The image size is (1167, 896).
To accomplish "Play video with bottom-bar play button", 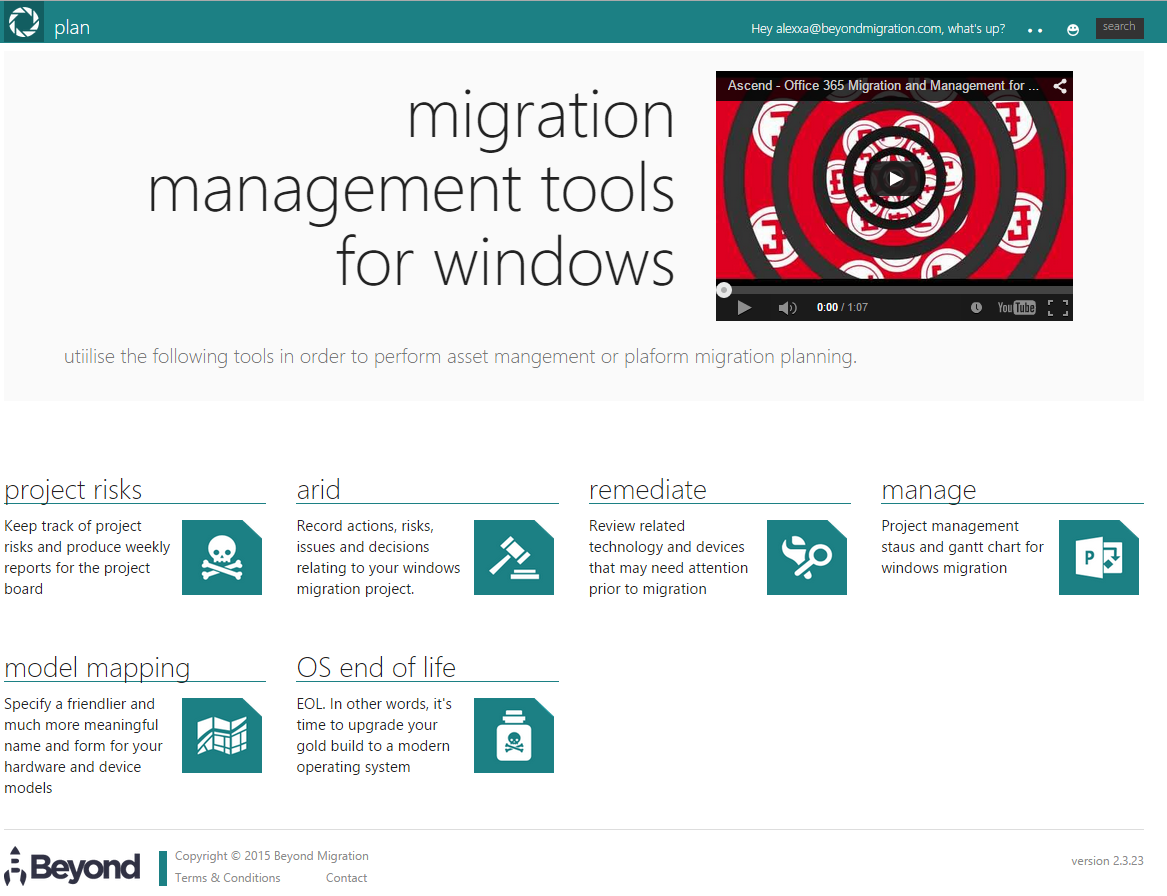I will tap(744, 307).
